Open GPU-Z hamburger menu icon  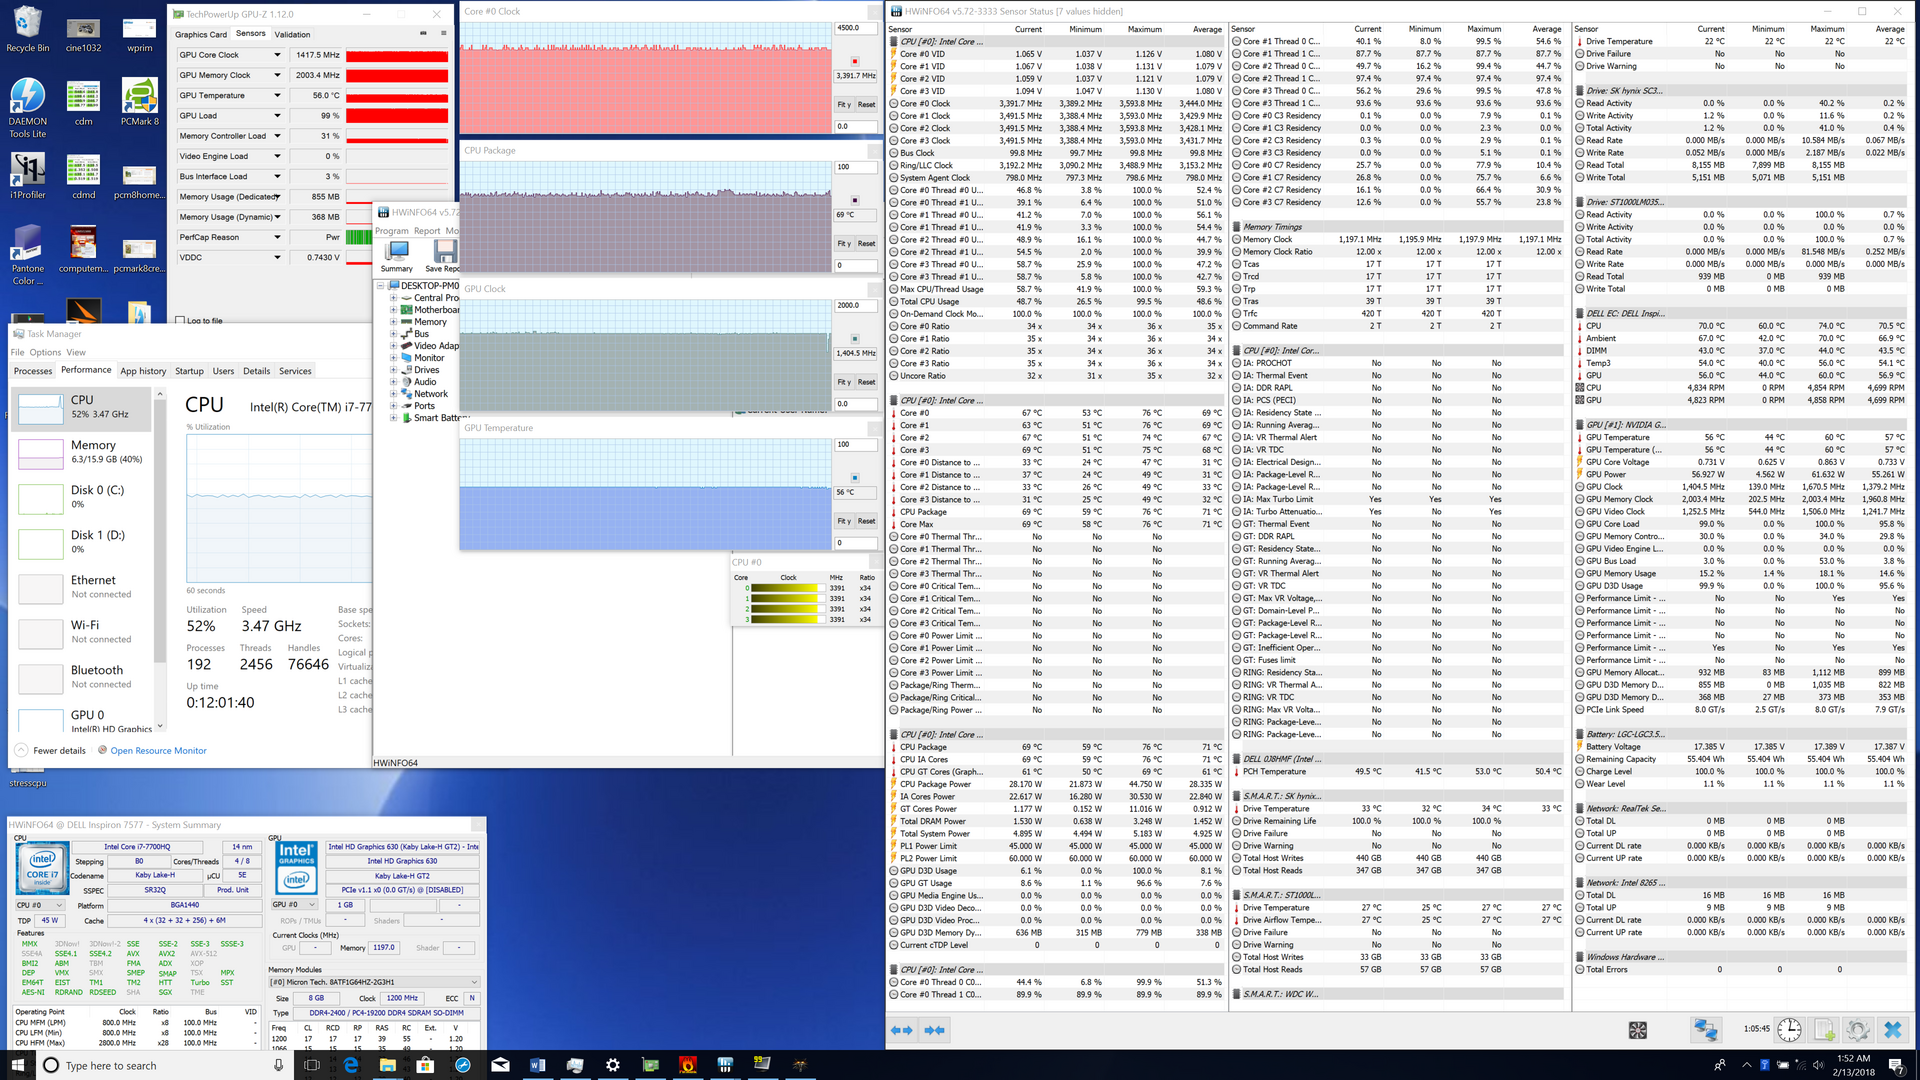(442, 33)
